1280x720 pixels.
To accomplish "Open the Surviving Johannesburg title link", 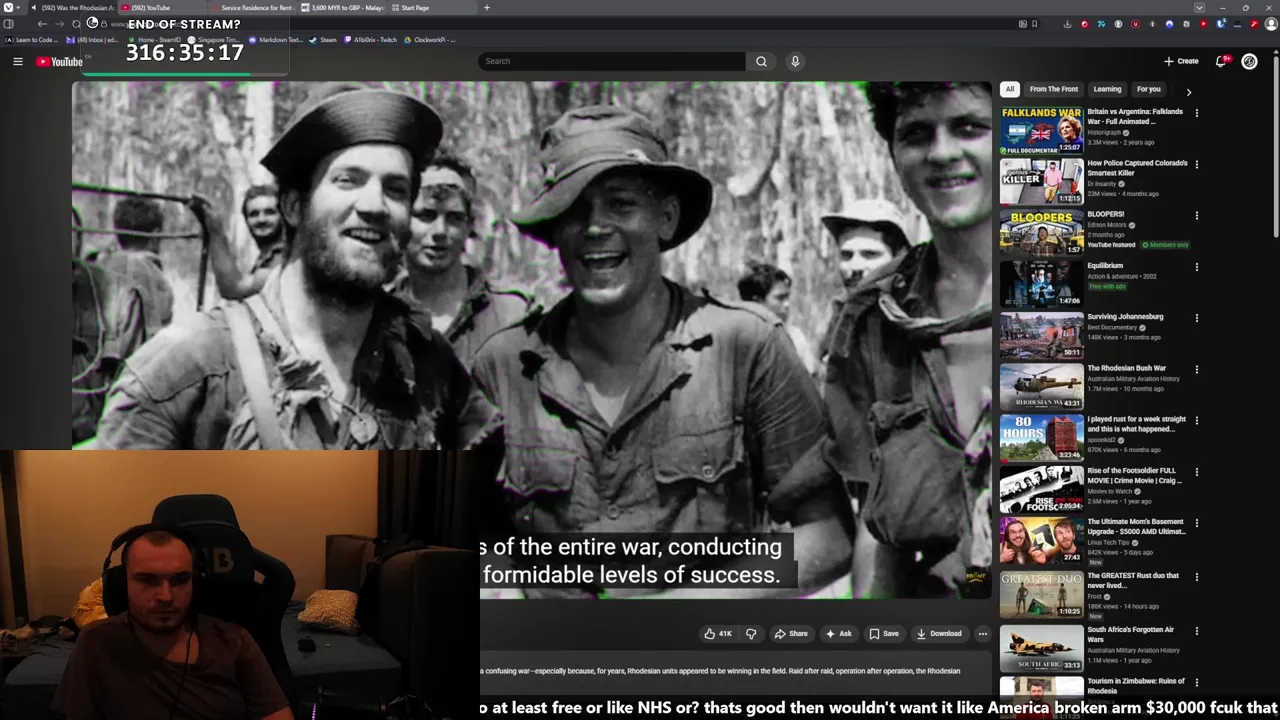I will click(x=1125, y=317).
